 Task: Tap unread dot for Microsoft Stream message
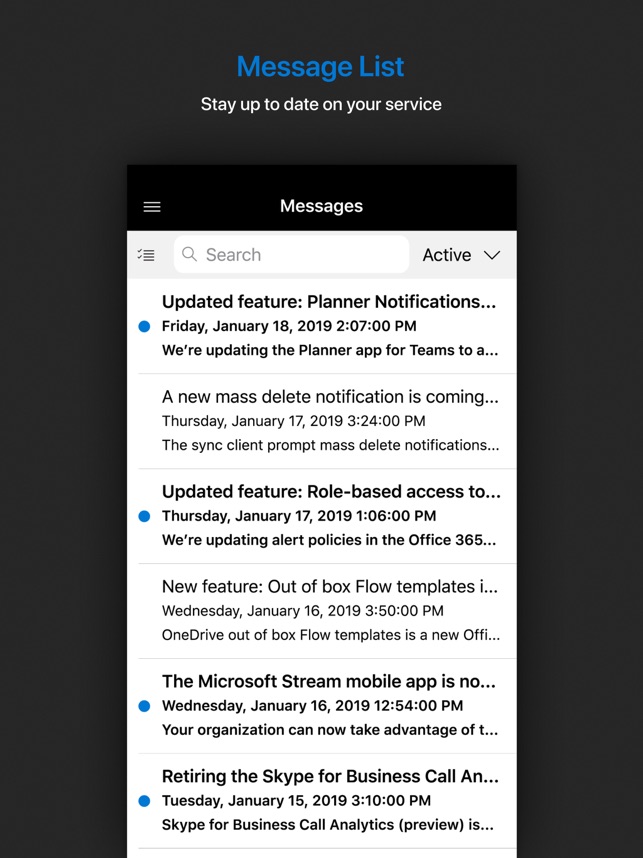(144, 706)
